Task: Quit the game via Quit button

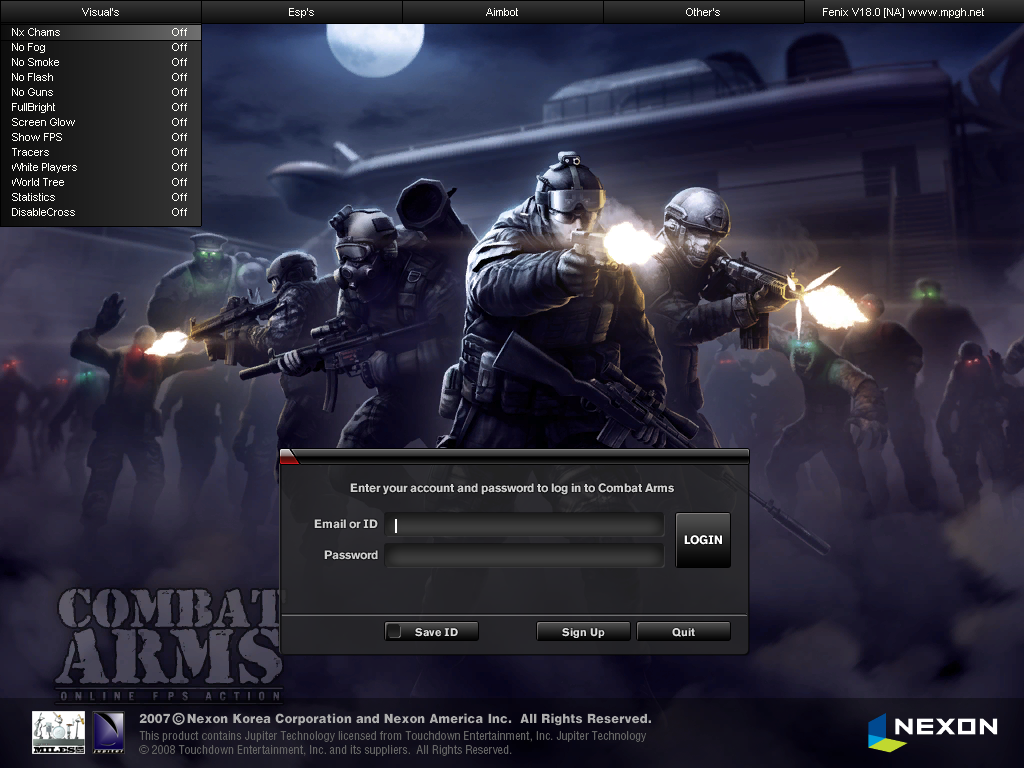Action: [683, 632]
